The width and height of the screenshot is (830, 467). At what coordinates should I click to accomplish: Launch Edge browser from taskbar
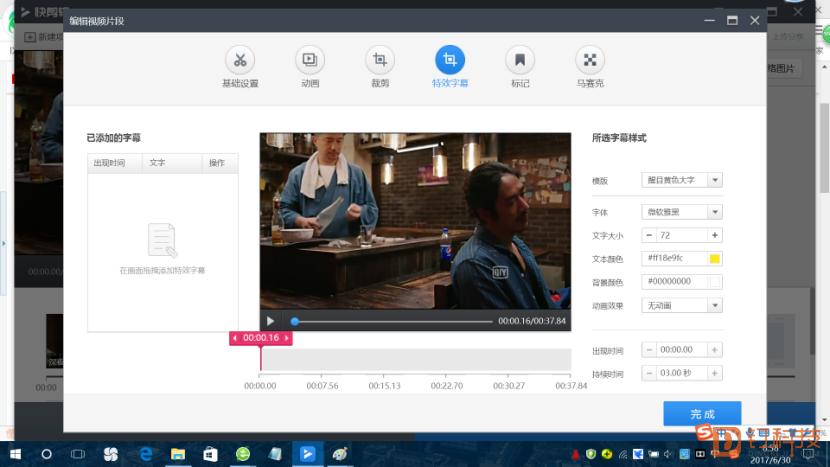[146, 454]
